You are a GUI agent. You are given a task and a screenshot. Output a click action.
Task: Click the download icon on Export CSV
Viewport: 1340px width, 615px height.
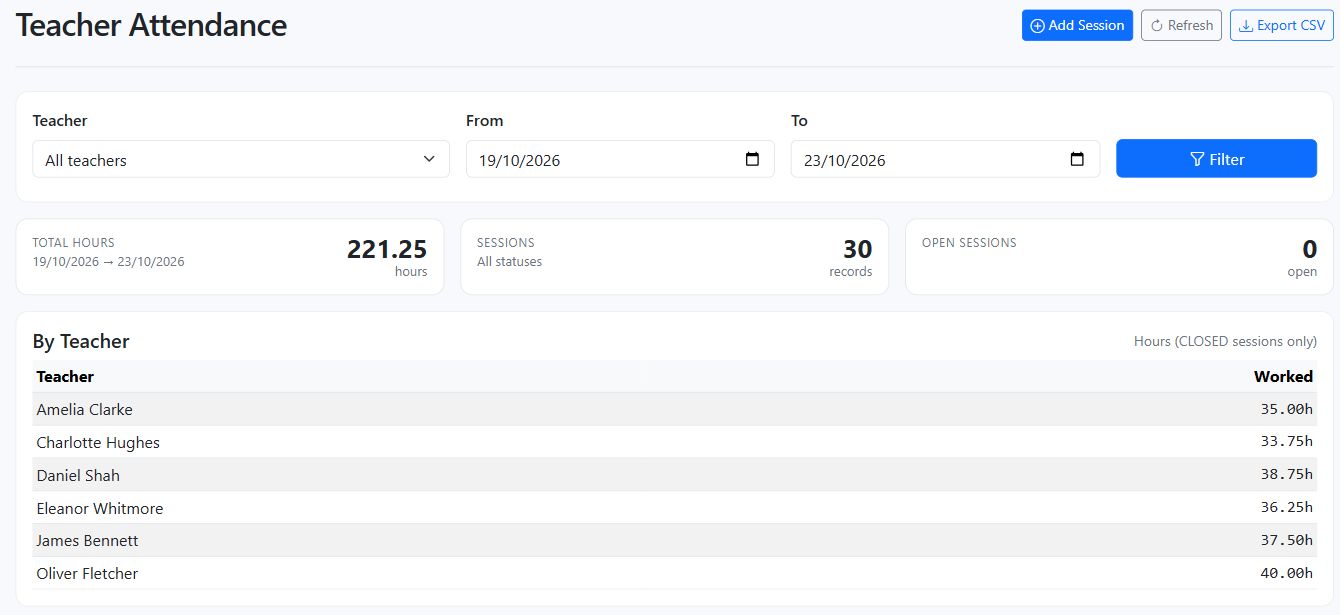tap(1246, 26)
